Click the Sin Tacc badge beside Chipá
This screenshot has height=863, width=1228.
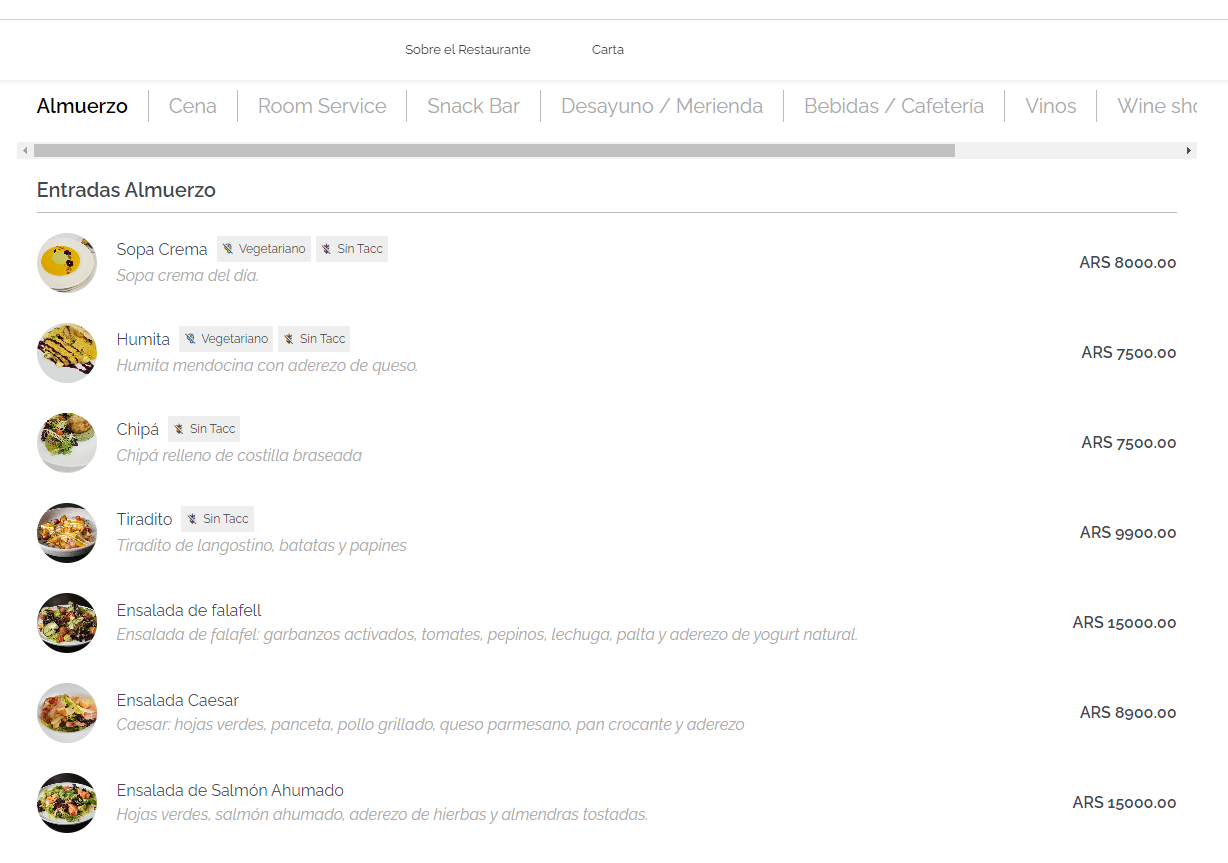[204, 429]
